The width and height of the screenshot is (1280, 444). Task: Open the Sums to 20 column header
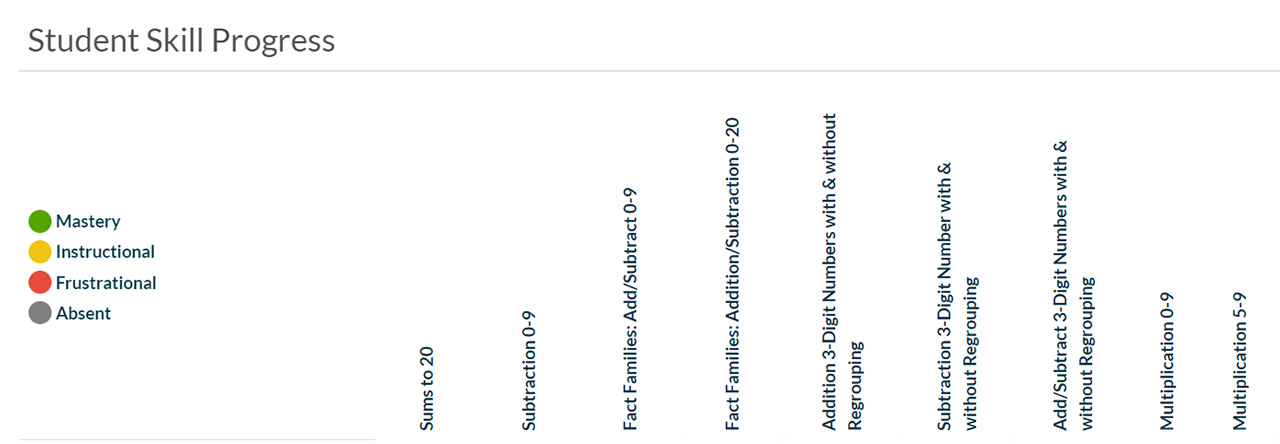428,389
